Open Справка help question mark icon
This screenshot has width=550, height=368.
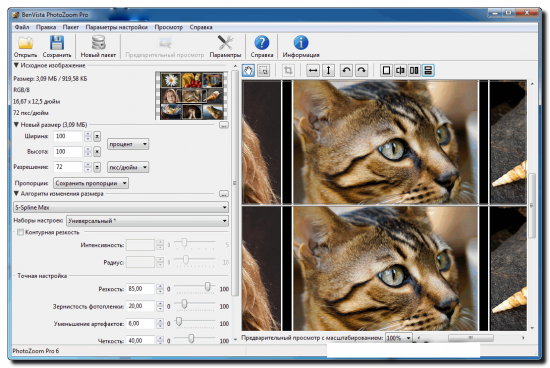tap(262, 43)
